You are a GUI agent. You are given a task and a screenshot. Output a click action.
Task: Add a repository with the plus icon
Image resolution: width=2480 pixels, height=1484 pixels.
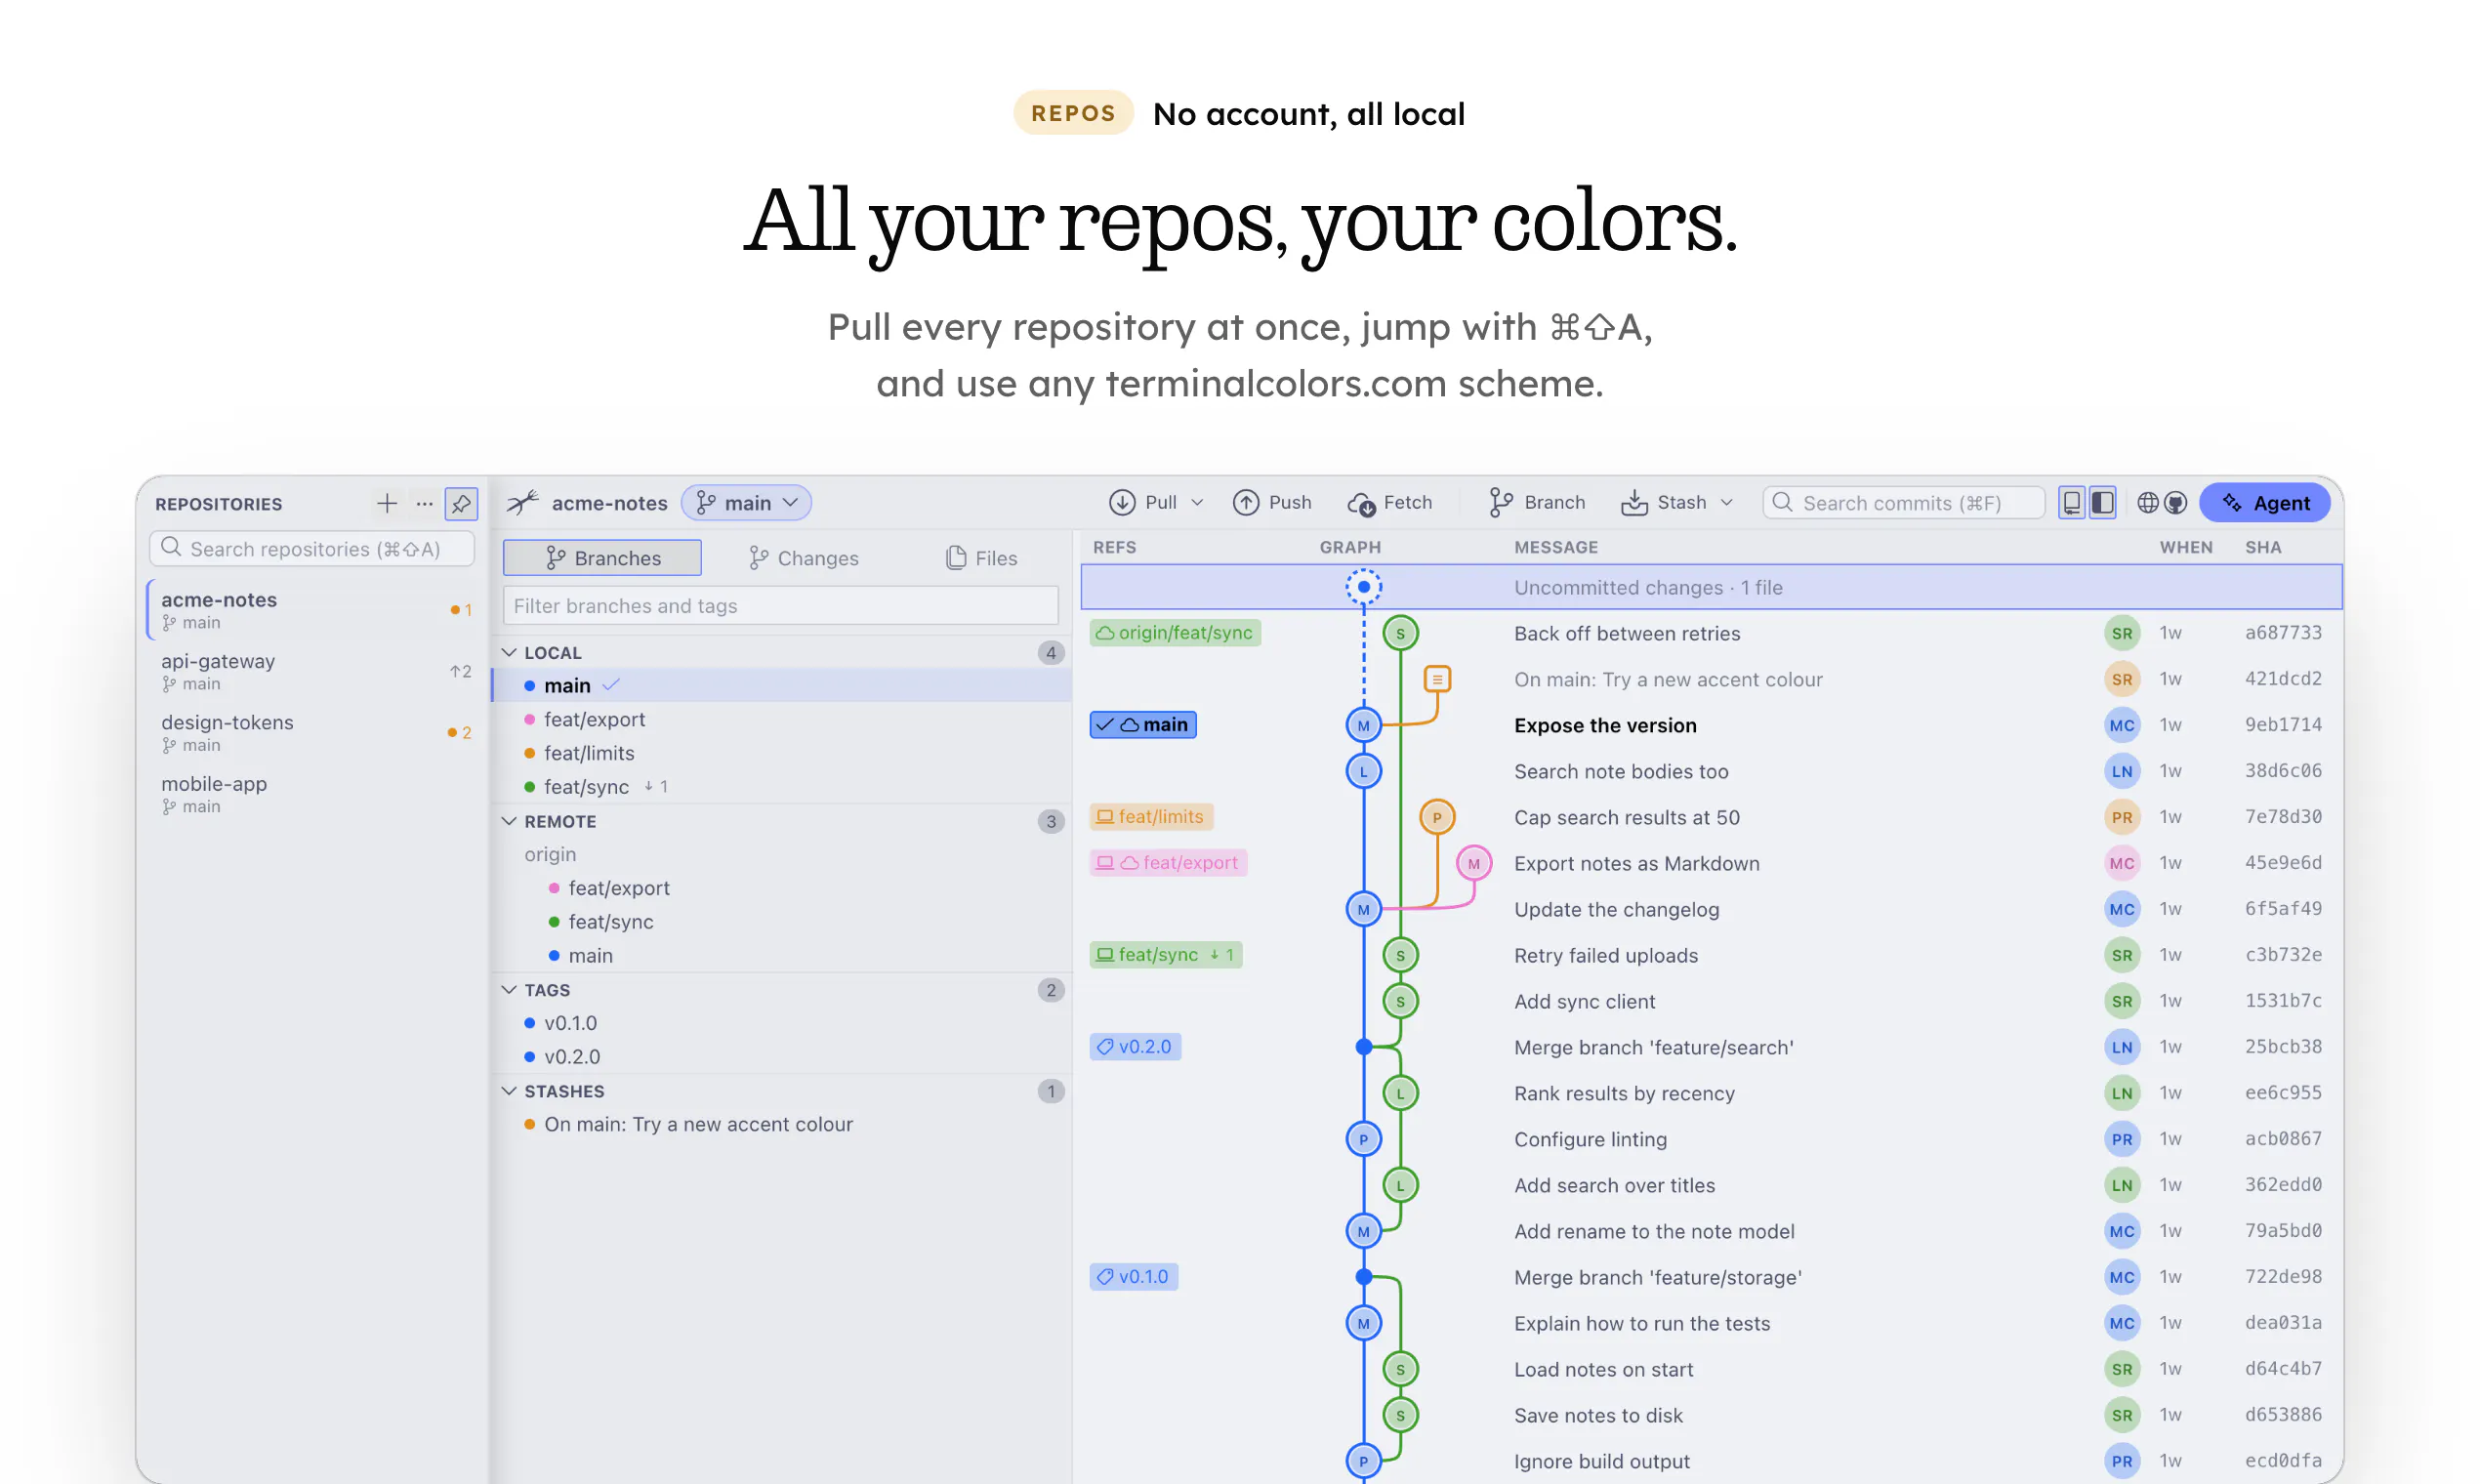386,503
